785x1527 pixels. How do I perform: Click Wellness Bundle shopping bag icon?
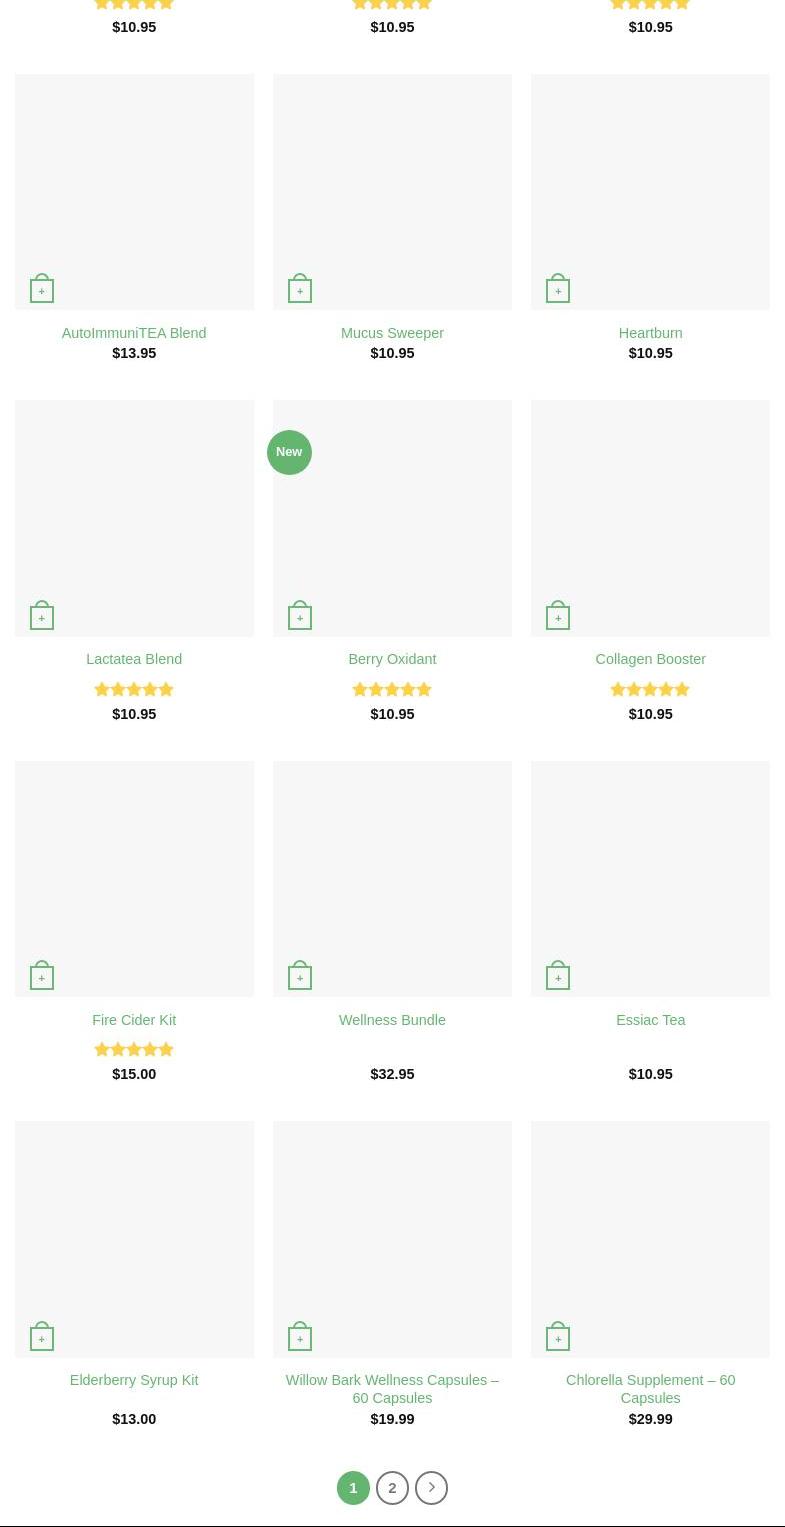[x=300, y=976]
